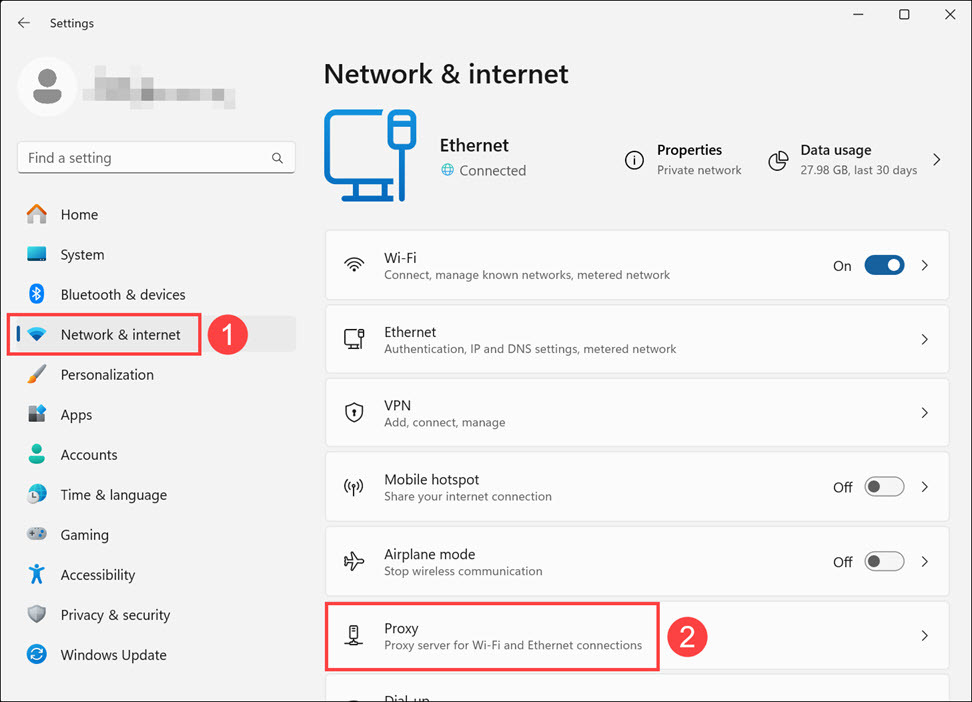Expand Wi-Fi settings with chevron arrow
Viewport: 972px width, 702px height.
(925, 265)
